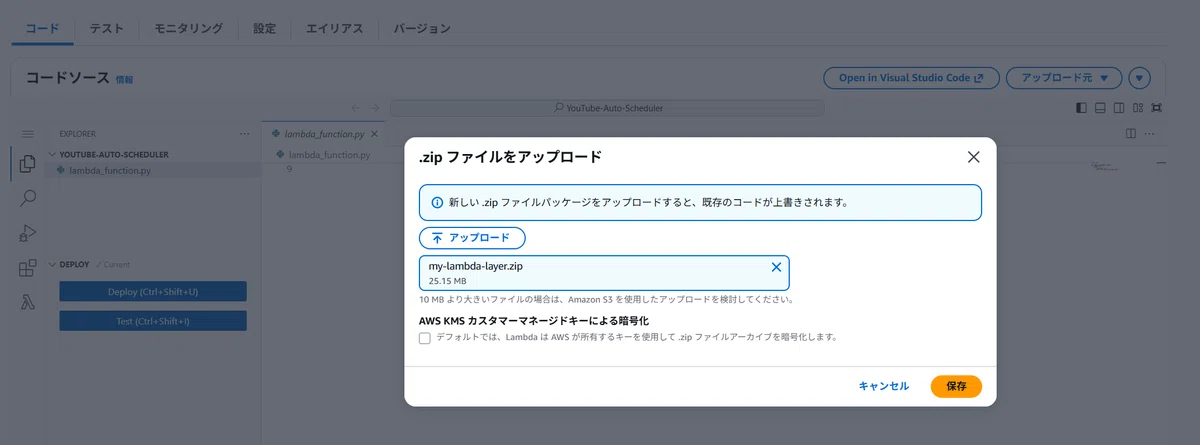Open the round arrow menu next to アップロード元
1200x445 pixels.
(x=1140, y=77)
